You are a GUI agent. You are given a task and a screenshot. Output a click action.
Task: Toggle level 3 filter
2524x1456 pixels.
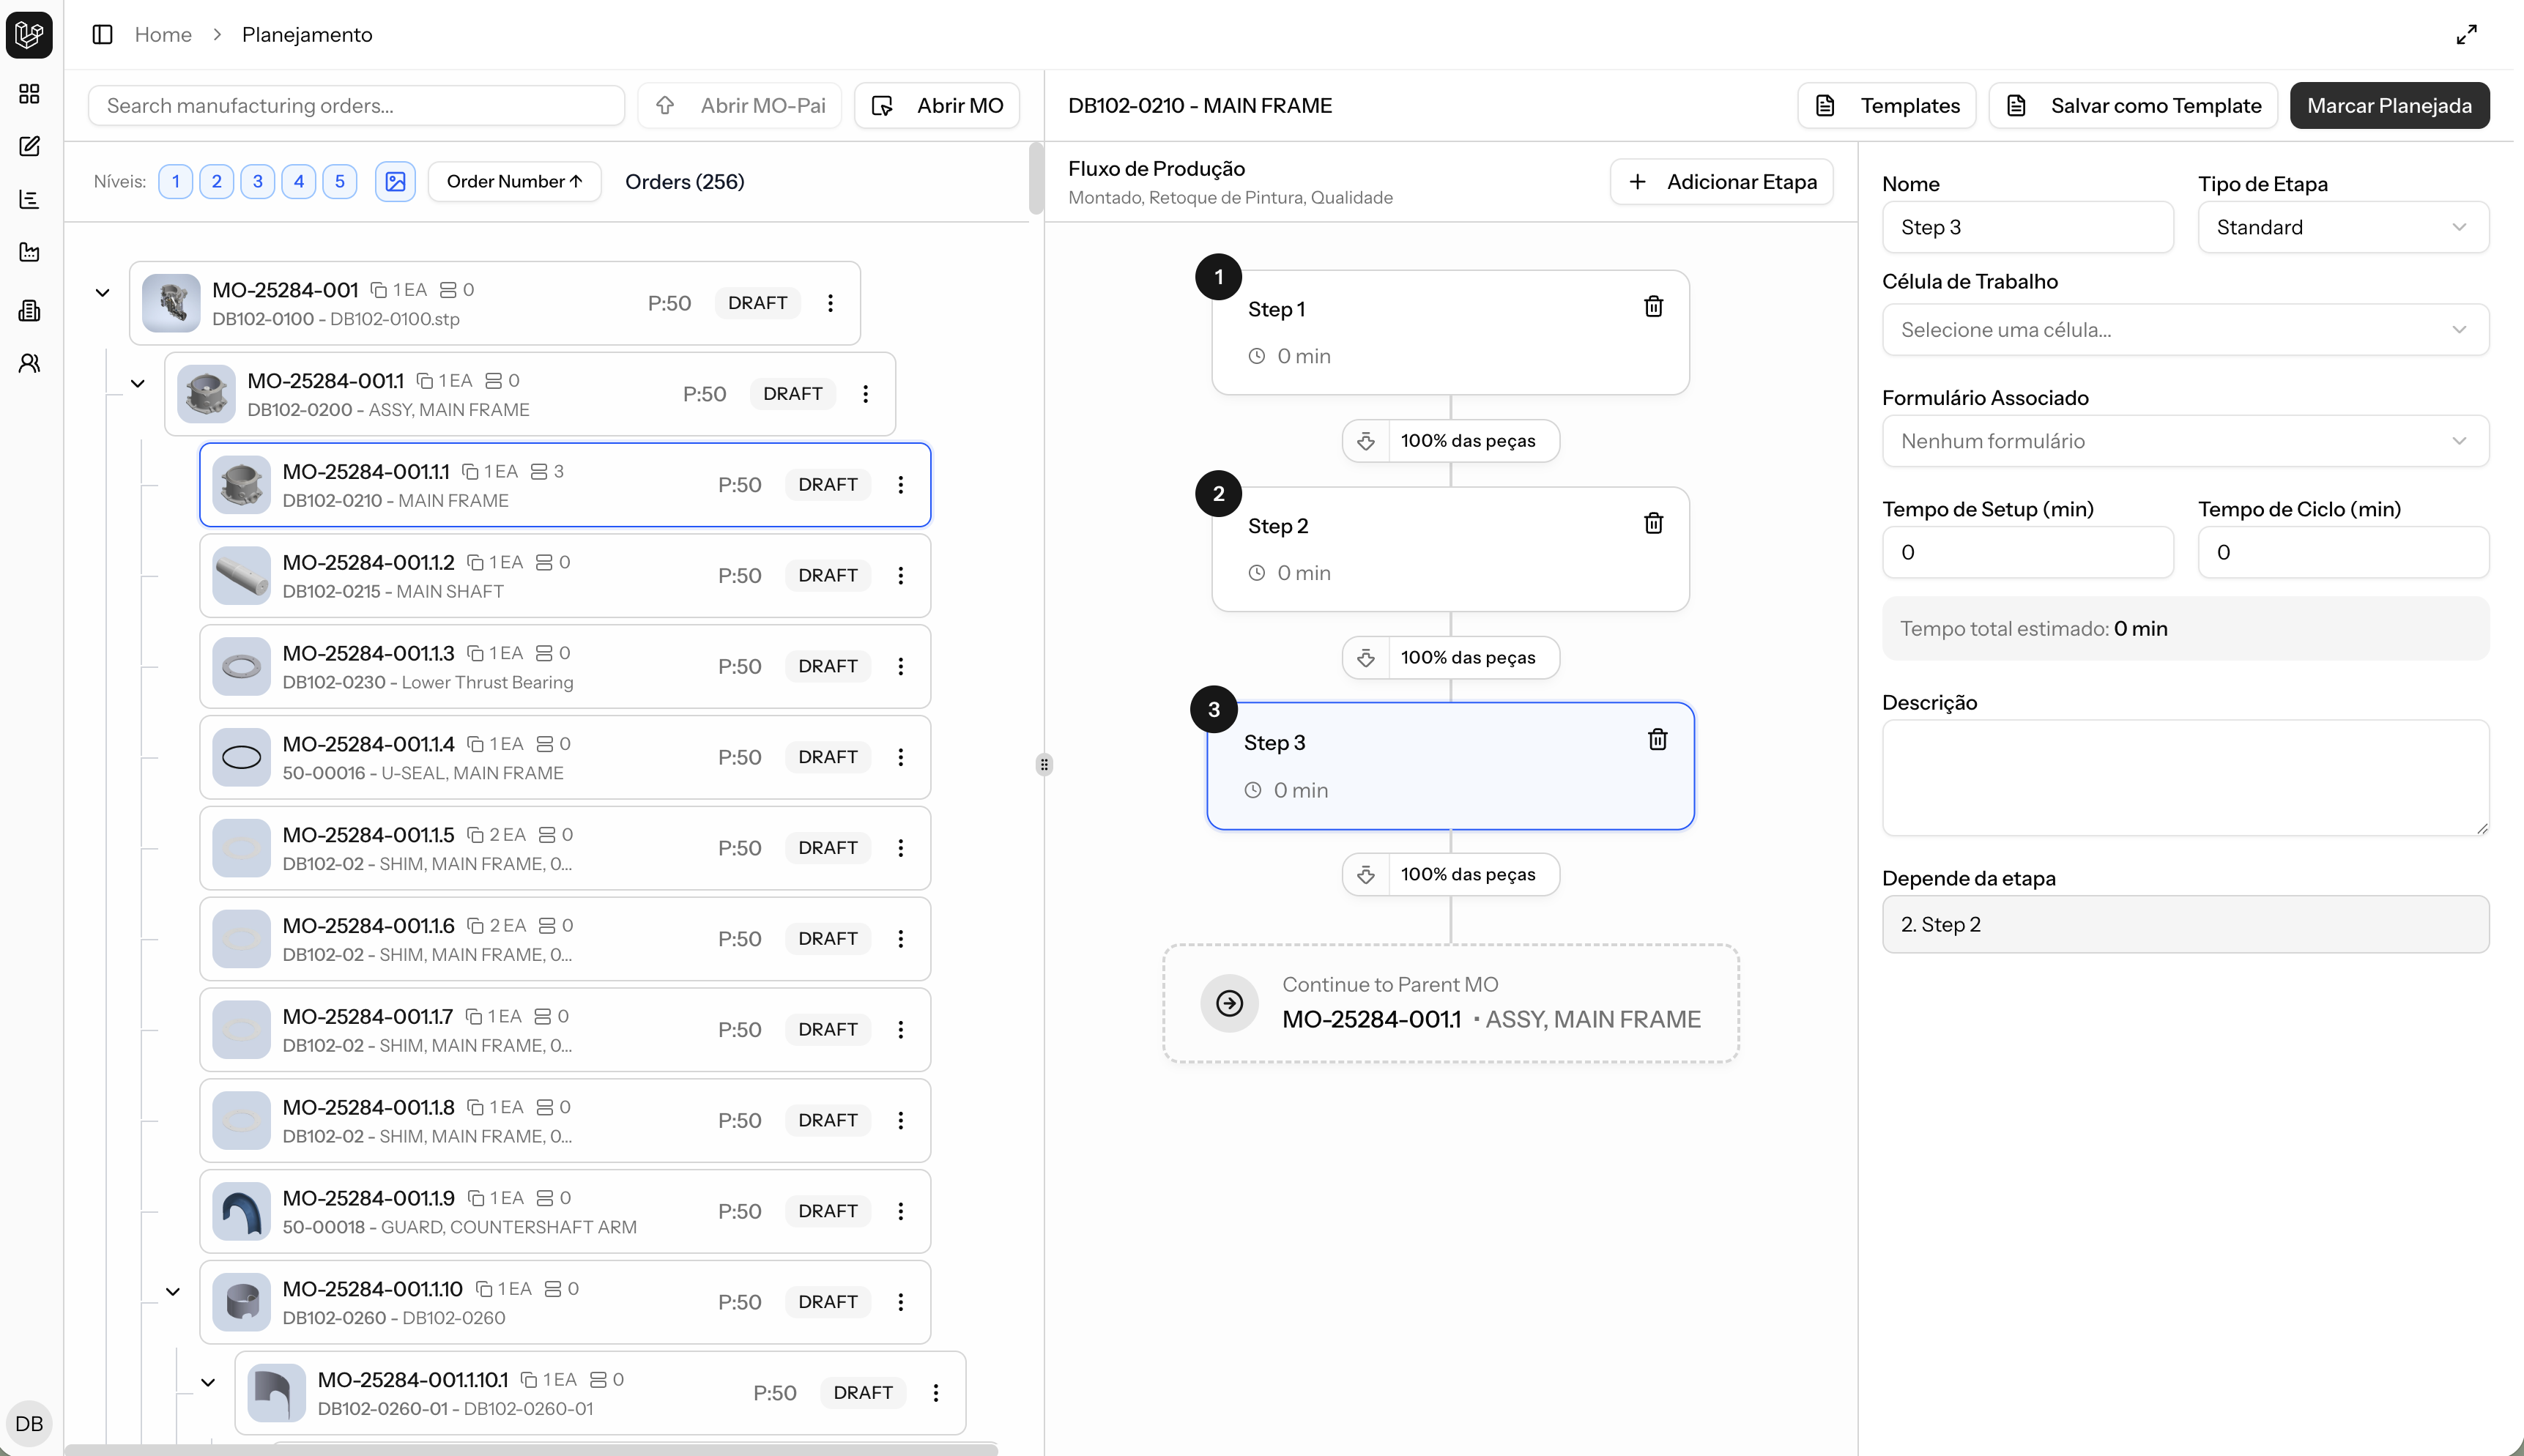coord(257,181)
